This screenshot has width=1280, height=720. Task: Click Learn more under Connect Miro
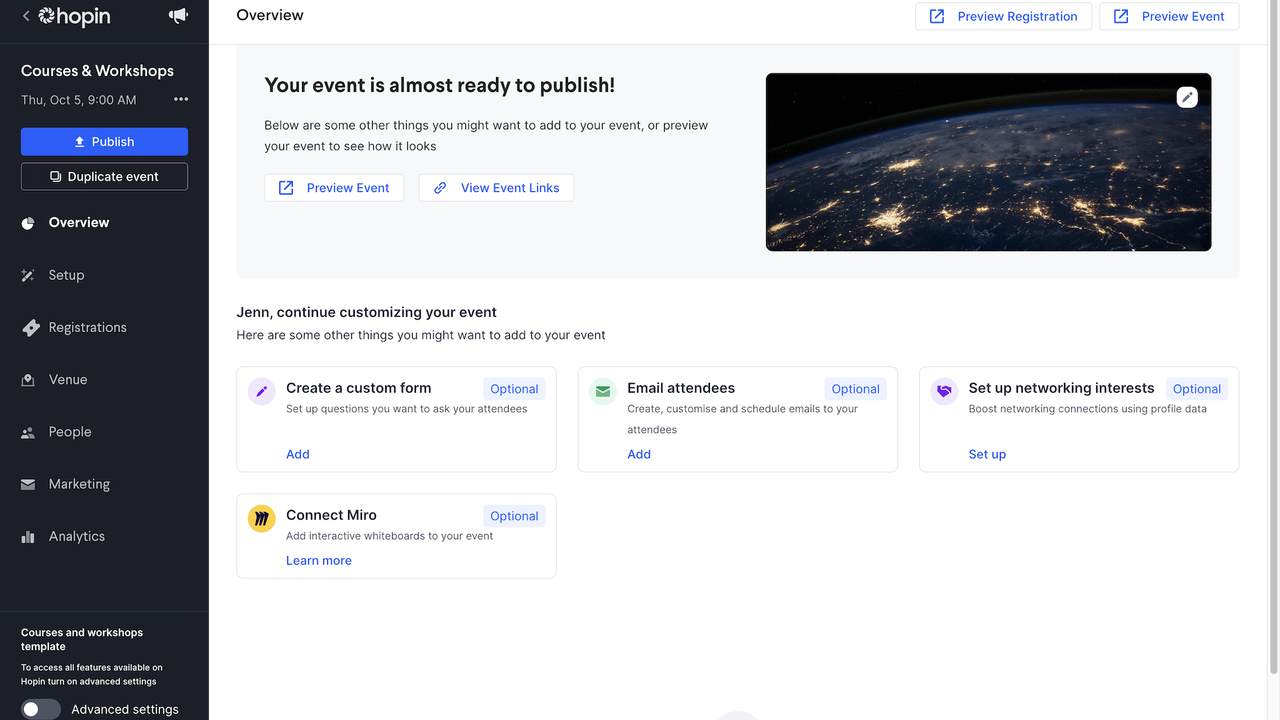click(319, 561)
